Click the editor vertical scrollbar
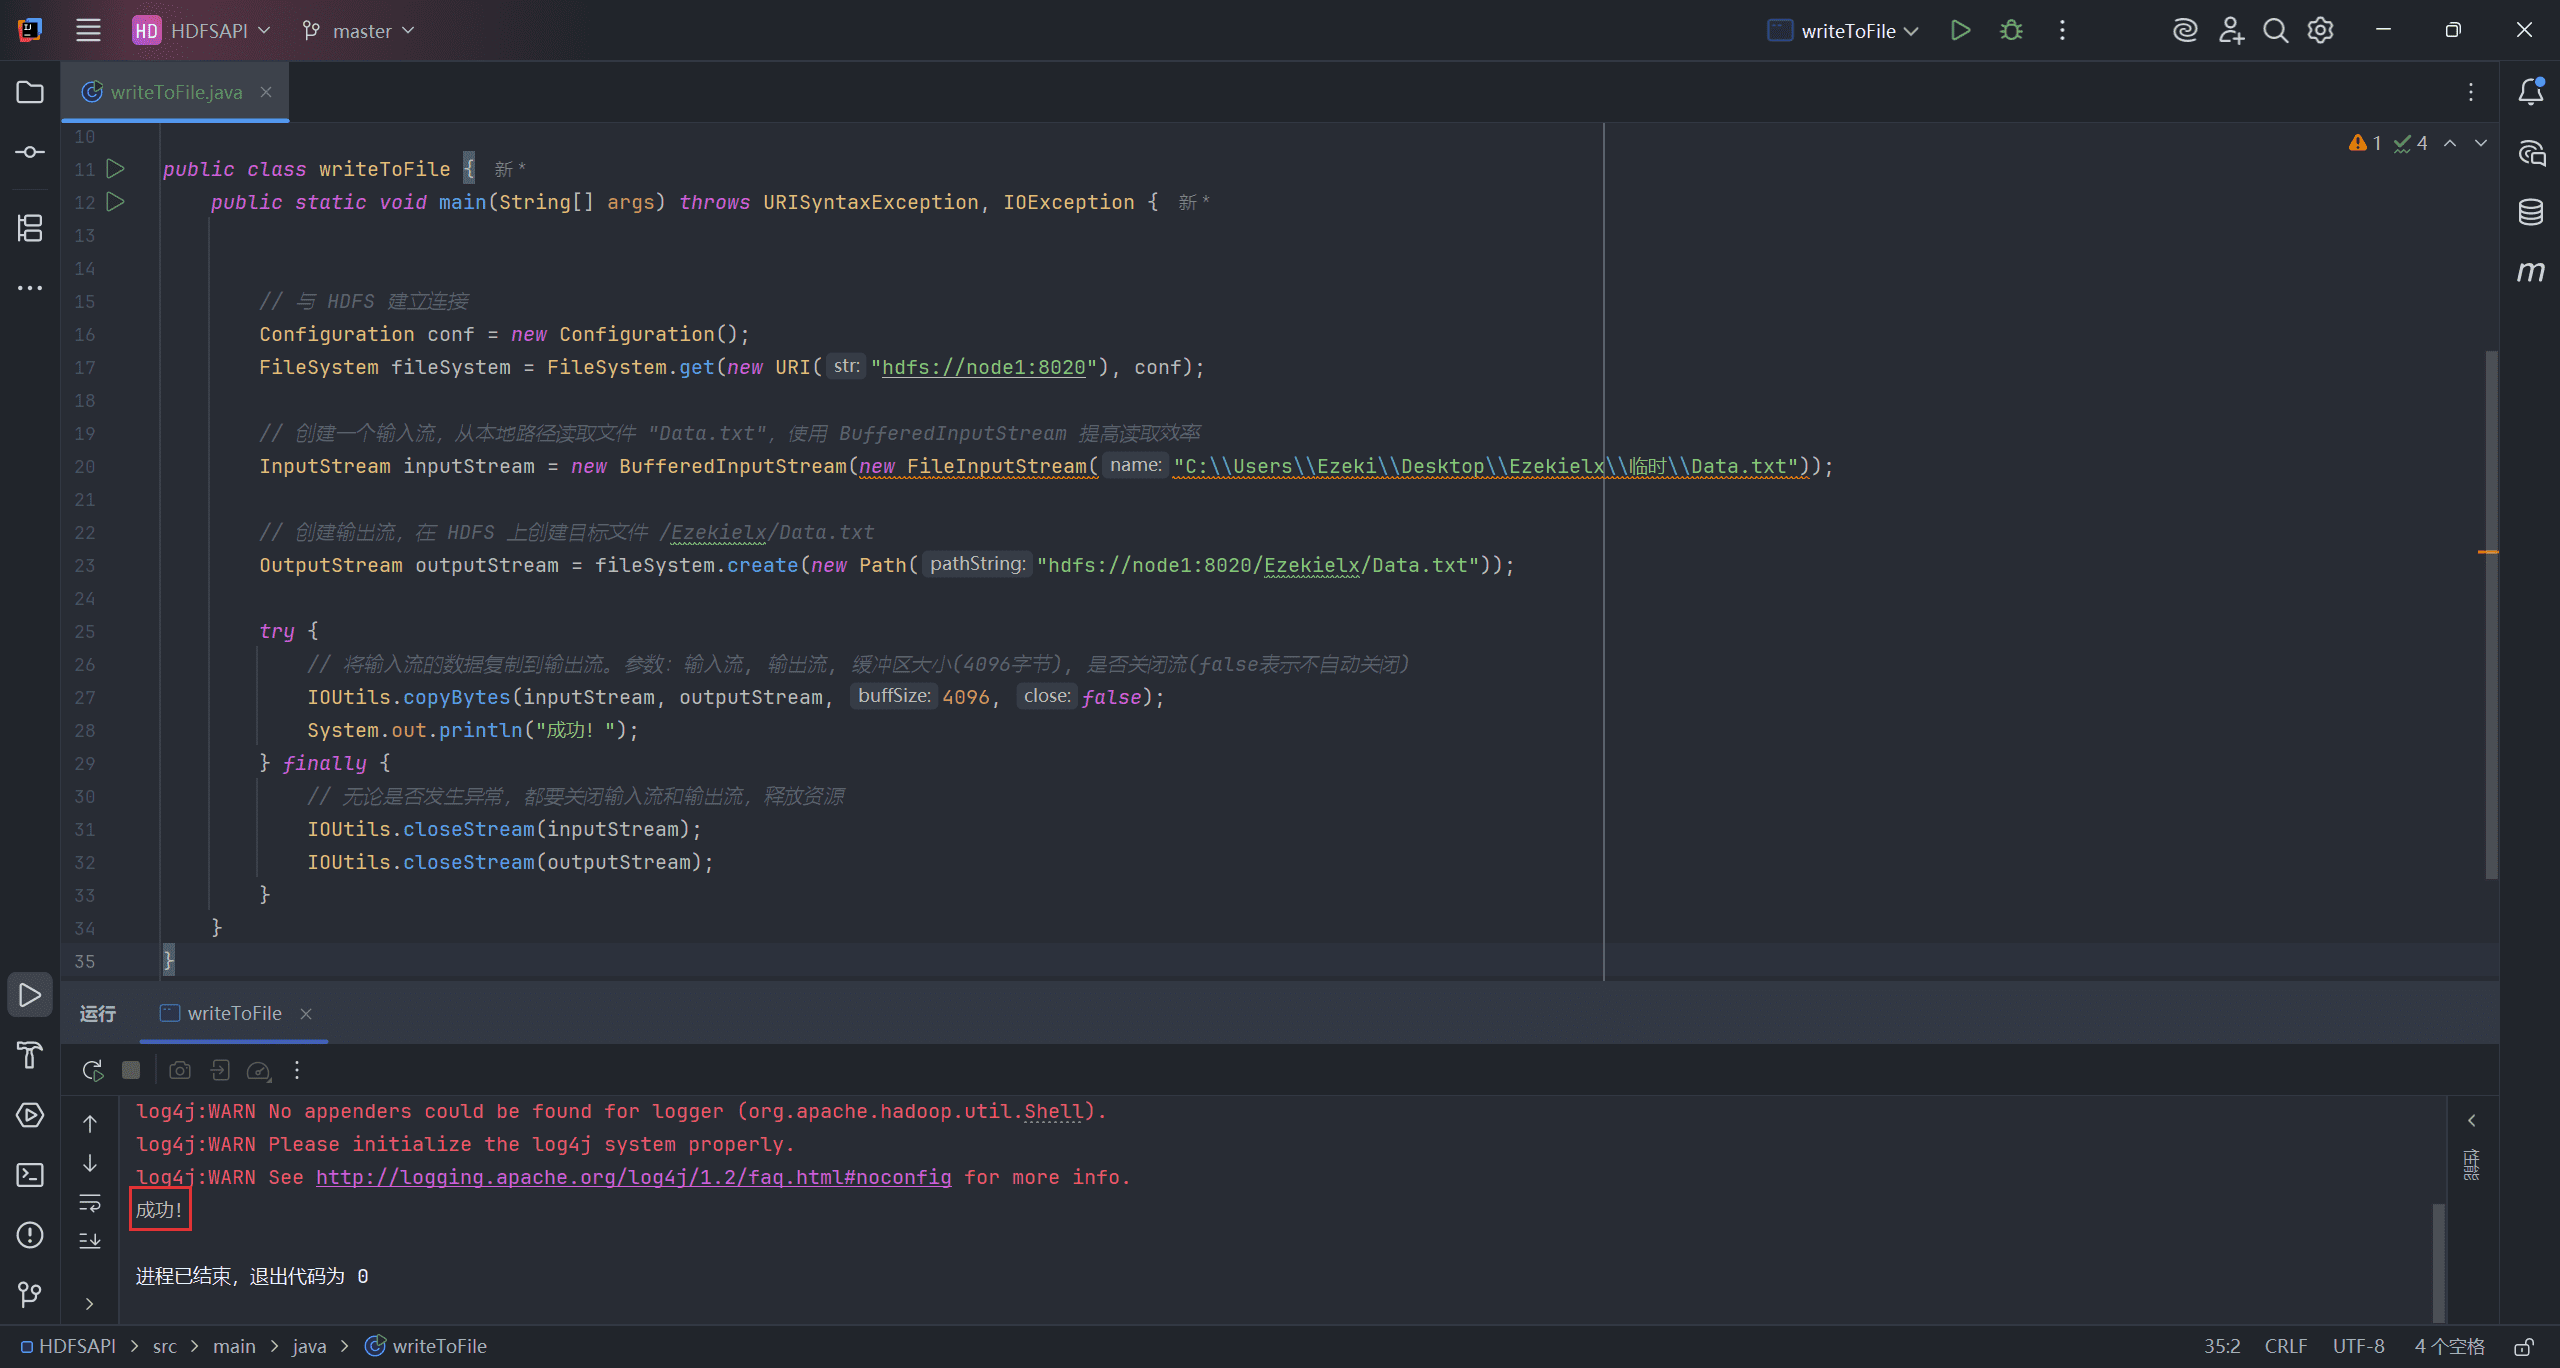The width and height of the screenshot is (2560, 1368). point(2491,614)
